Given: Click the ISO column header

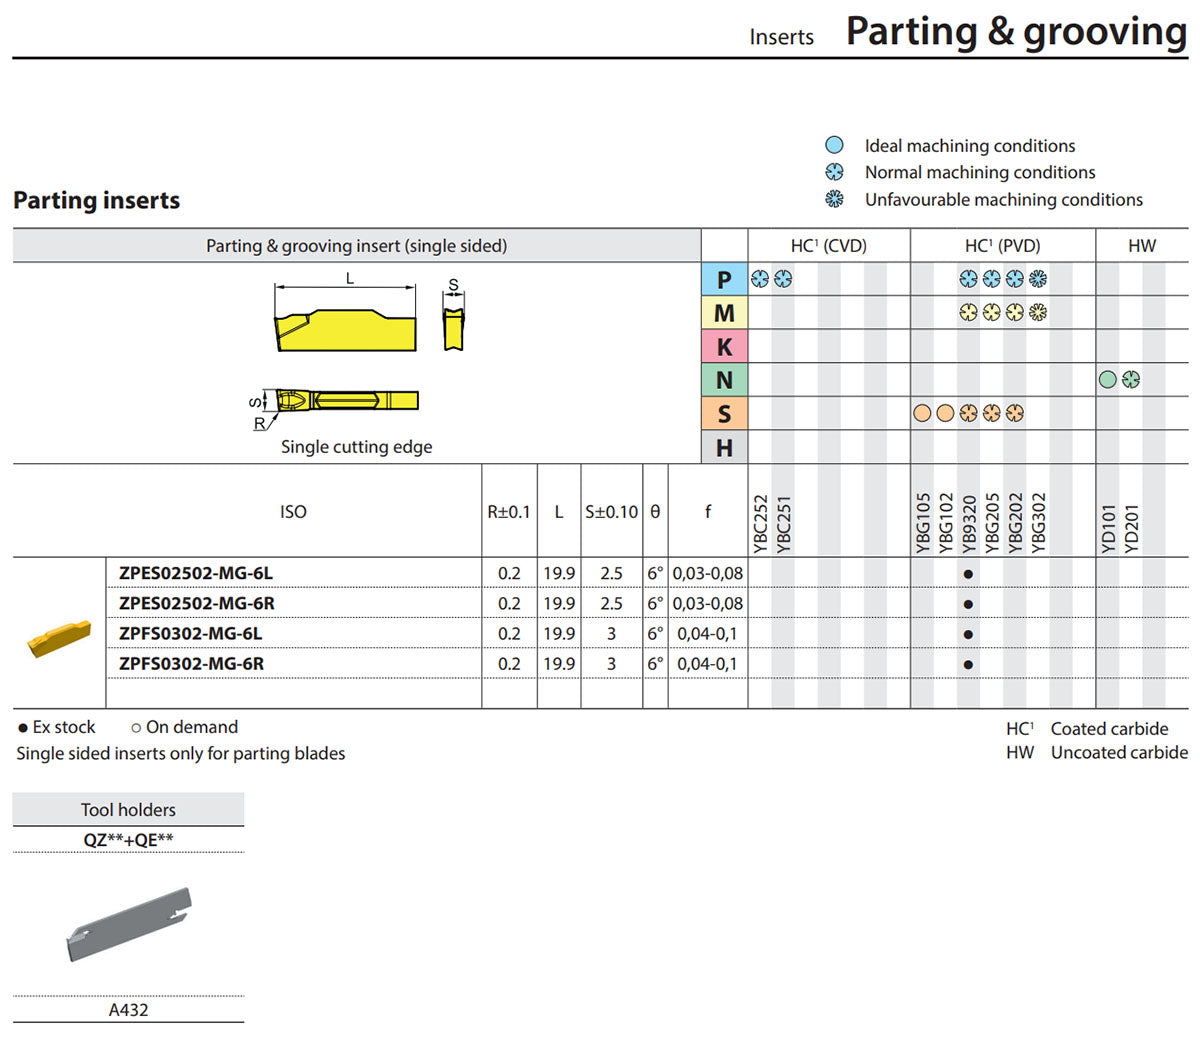Looking at the screenshot, I should click(293, 511).
